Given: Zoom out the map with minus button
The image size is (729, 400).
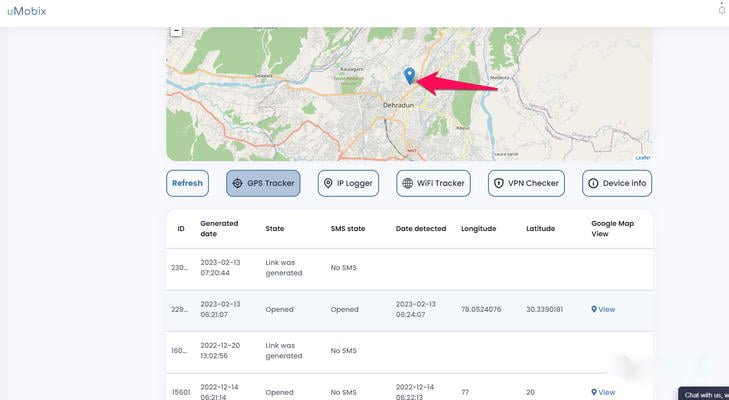Looking at the screenshot, I should [176, 31].
